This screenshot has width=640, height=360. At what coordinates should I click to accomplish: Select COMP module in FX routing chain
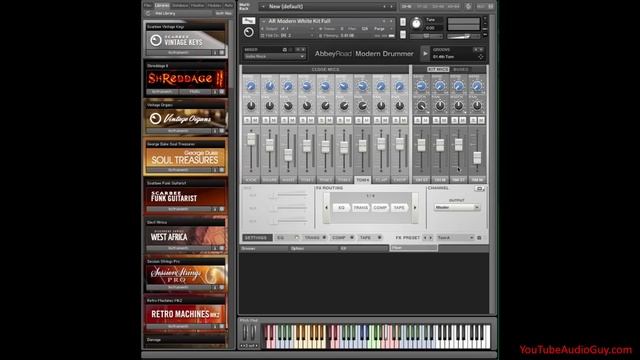(380, 208)
